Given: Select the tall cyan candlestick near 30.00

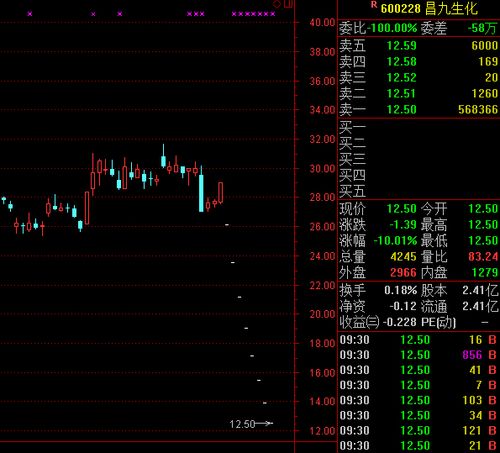Looking at the screenshot, I should point(201,189).
